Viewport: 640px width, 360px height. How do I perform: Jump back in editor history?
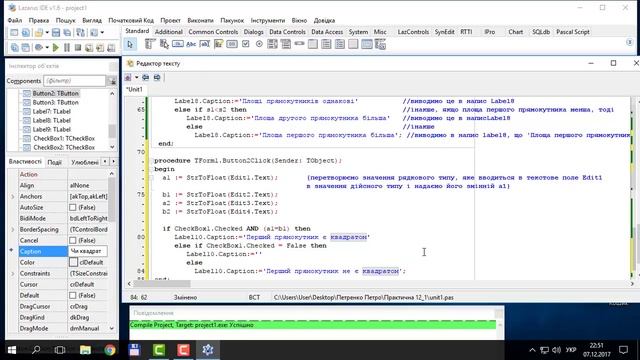point(145,78)
